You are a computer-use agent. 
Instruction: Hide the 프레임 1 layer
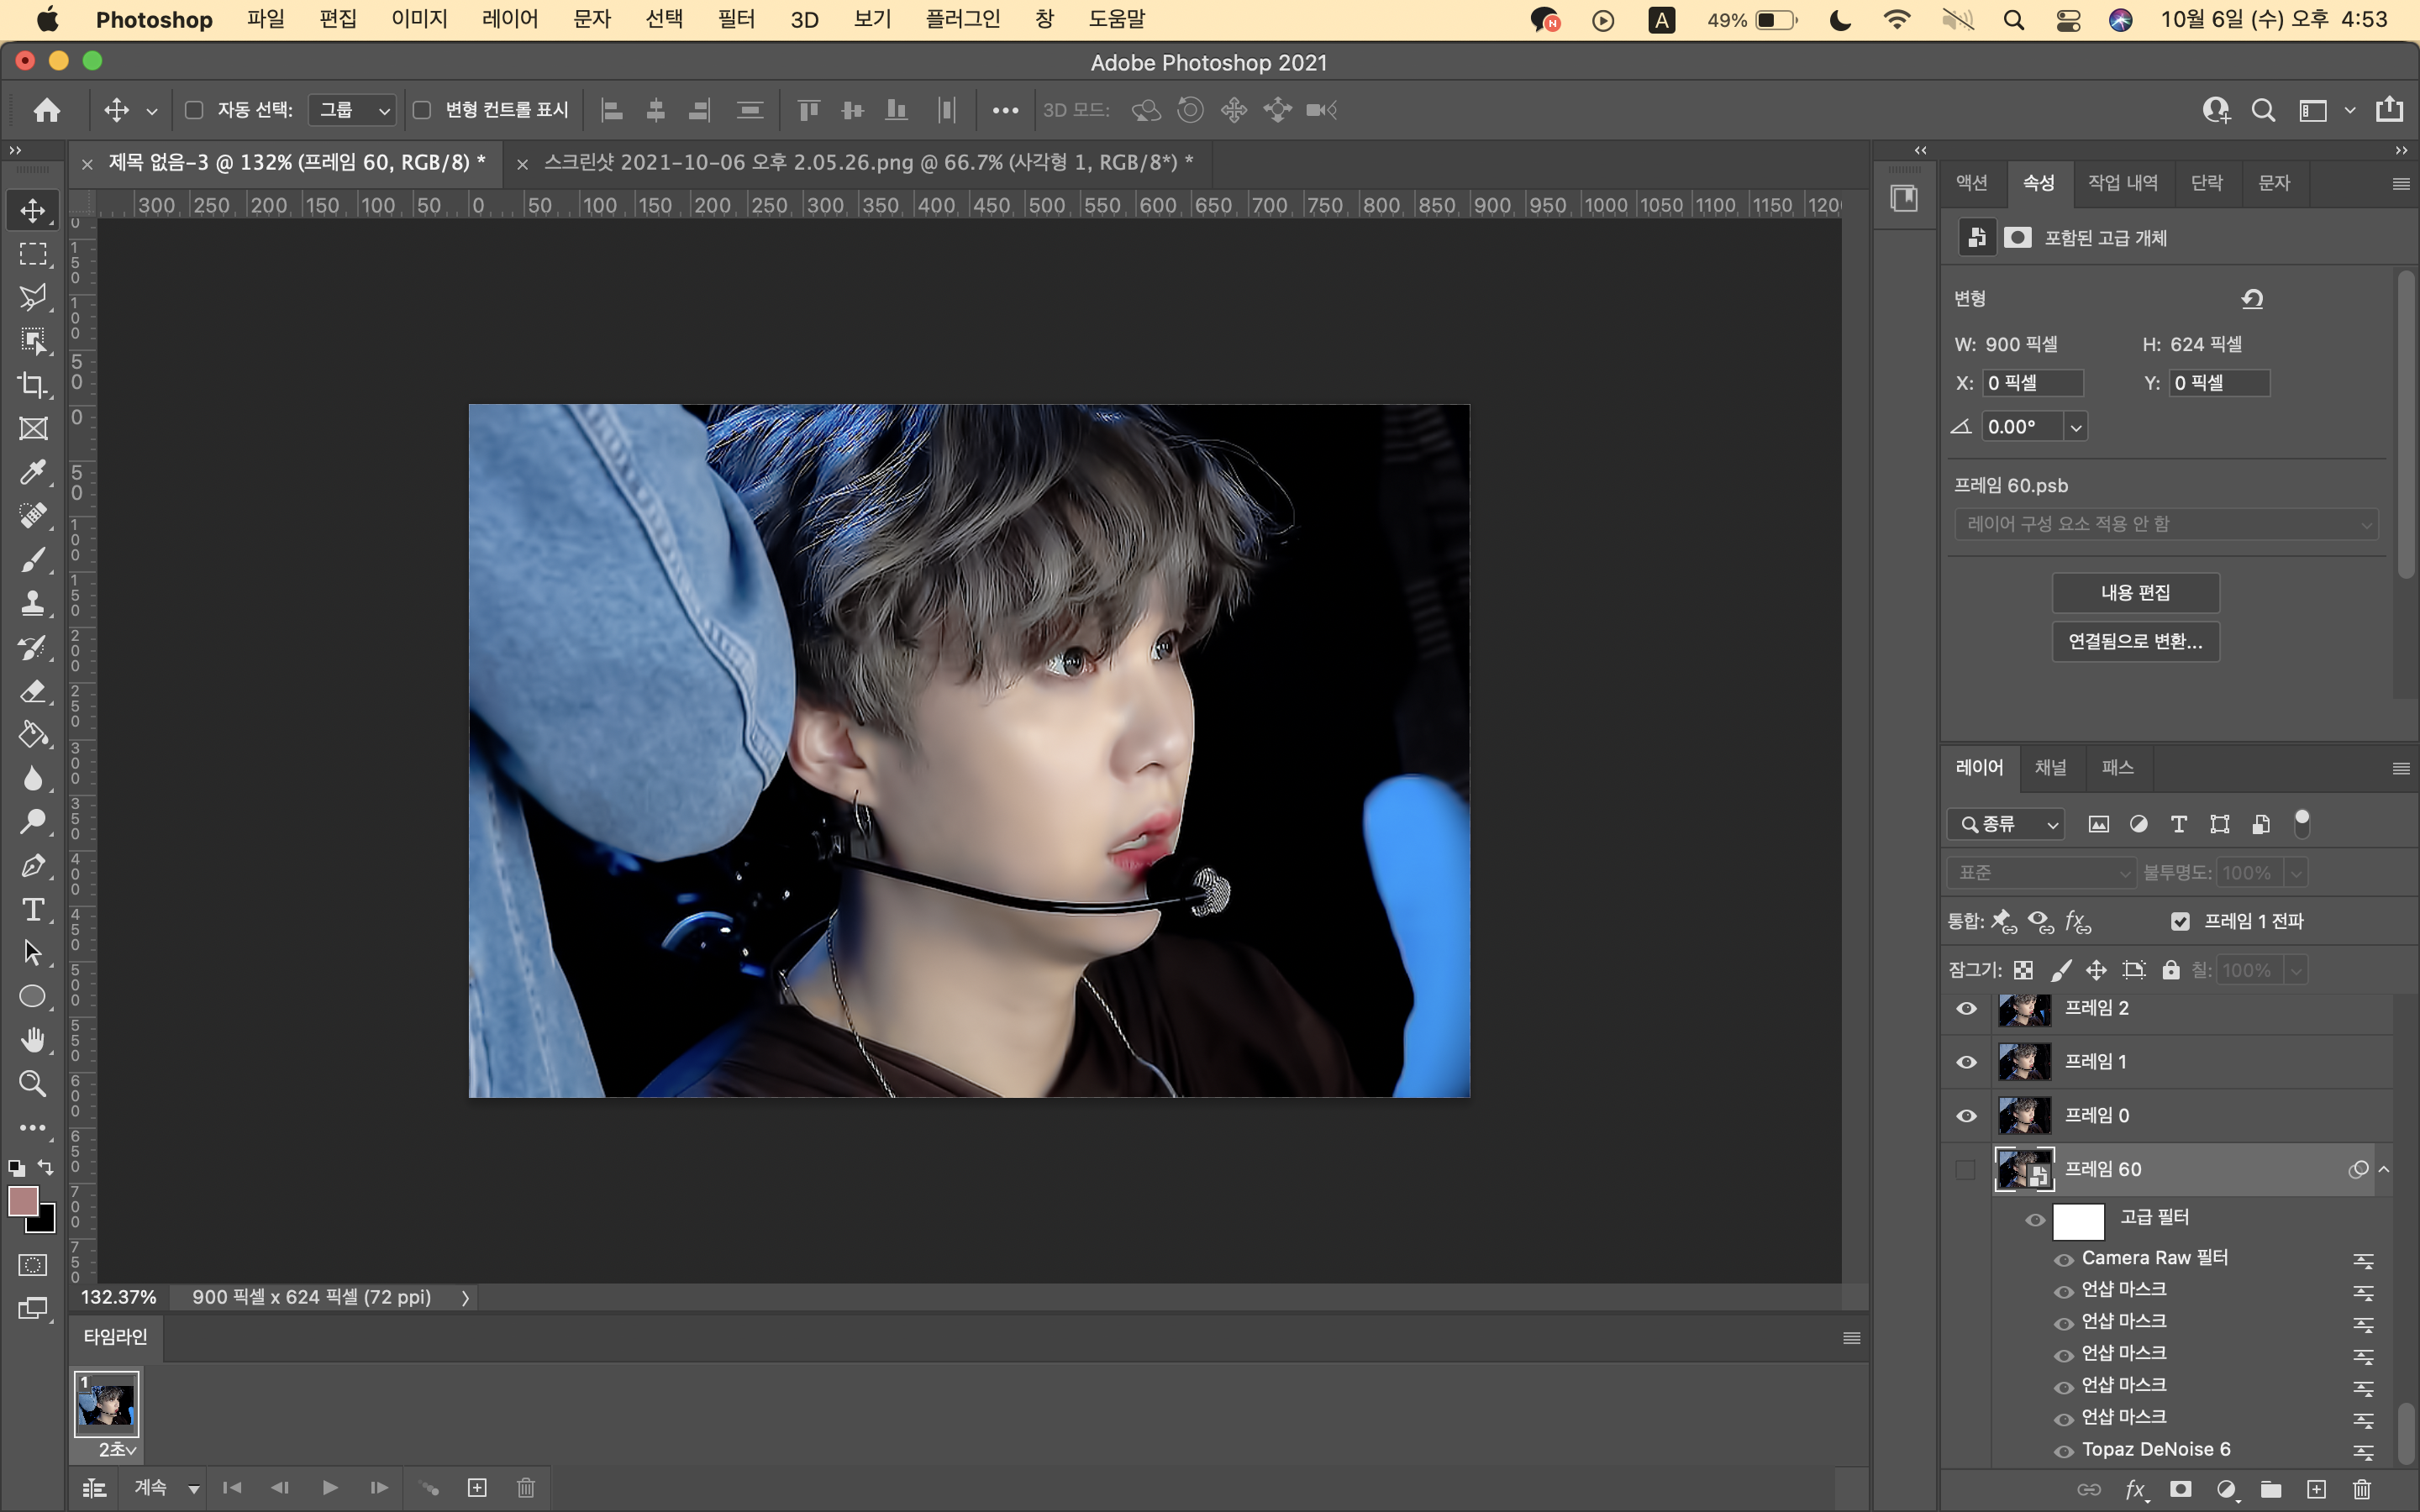coord(1966,1062)
